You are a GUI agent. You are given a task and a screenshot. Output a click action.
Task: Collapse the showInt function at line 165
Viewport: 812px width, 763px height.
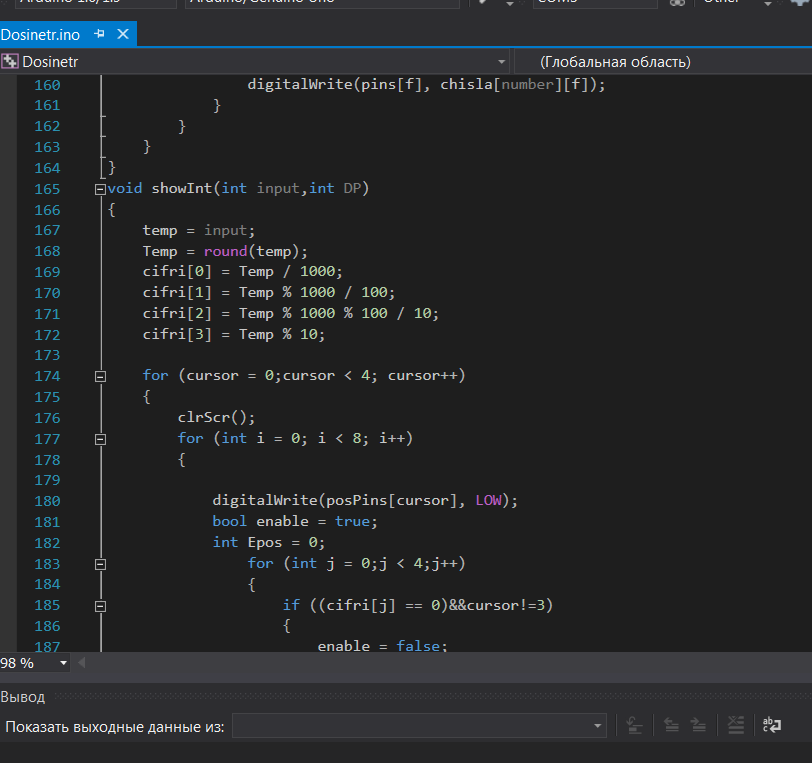100,189
